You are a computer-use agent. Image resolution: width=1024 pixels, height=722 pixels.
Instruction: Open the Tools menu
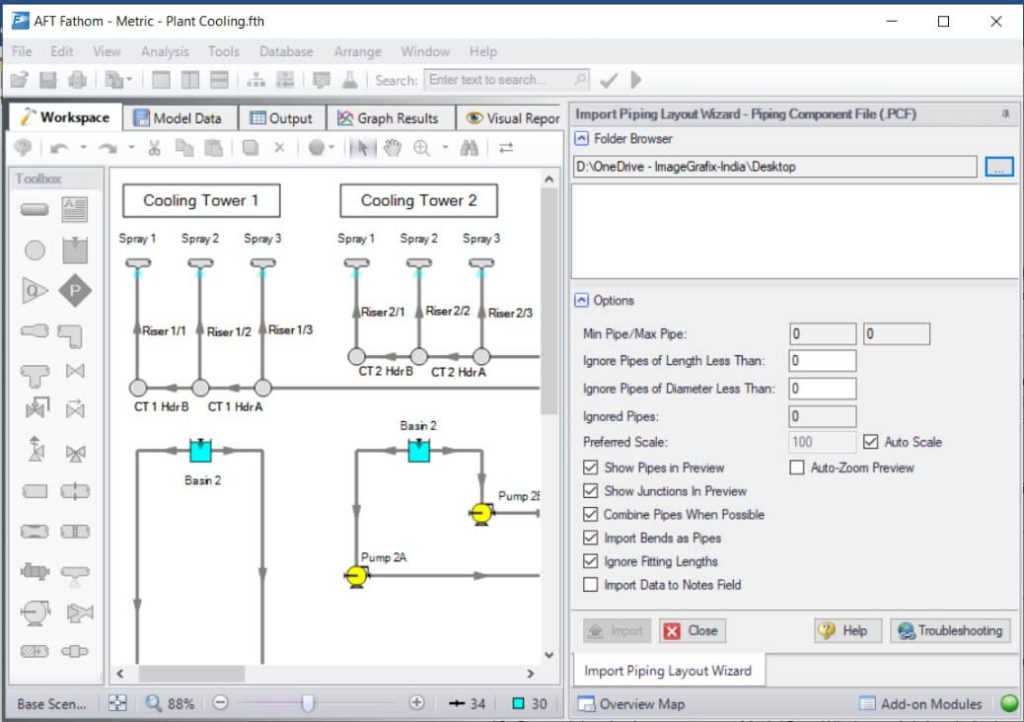(x=223, y=52)
